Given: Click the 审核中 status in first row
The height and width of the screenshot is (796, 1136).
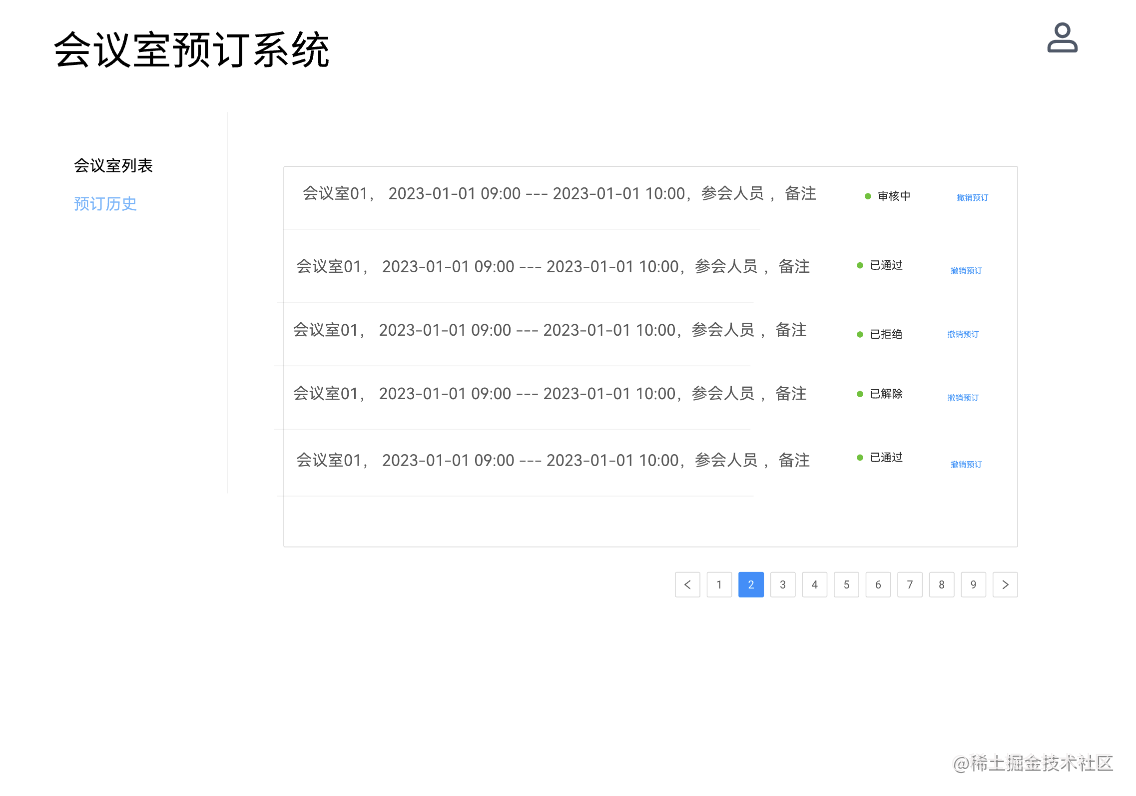Looking at the screenshot, I should pos(893,197).
